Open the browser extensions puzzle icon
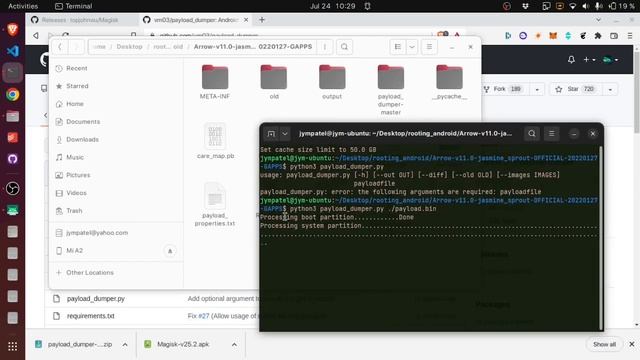The width and height of the screenshot is (640, 360). [x=598, y=36]
